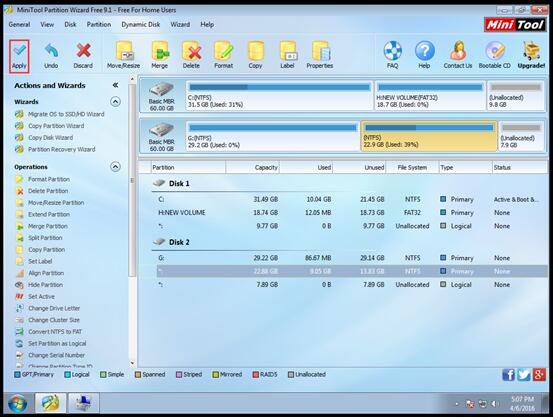Collapse the Actions and Wizards panel
Screen dimensions: 553x419
(115, 85)
